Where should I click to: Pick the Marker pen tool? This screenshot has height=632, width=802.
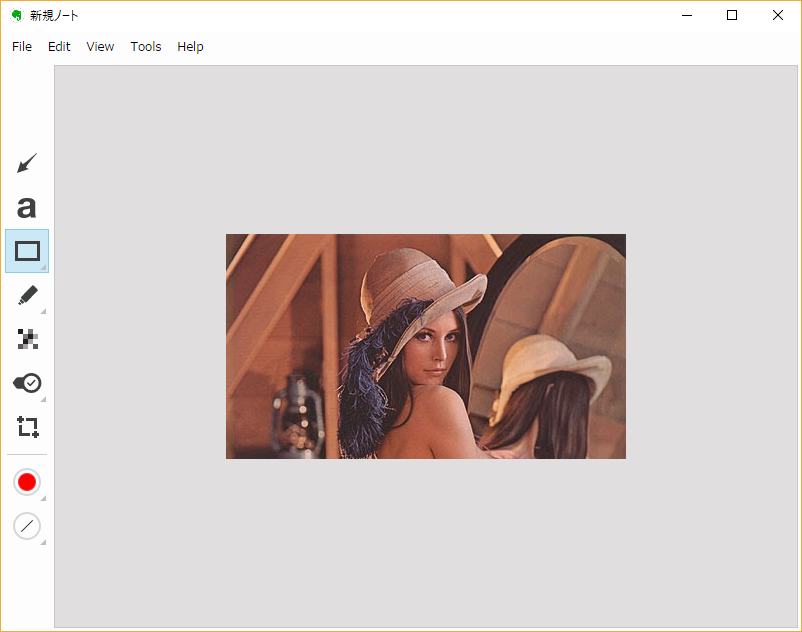[27, 295]
